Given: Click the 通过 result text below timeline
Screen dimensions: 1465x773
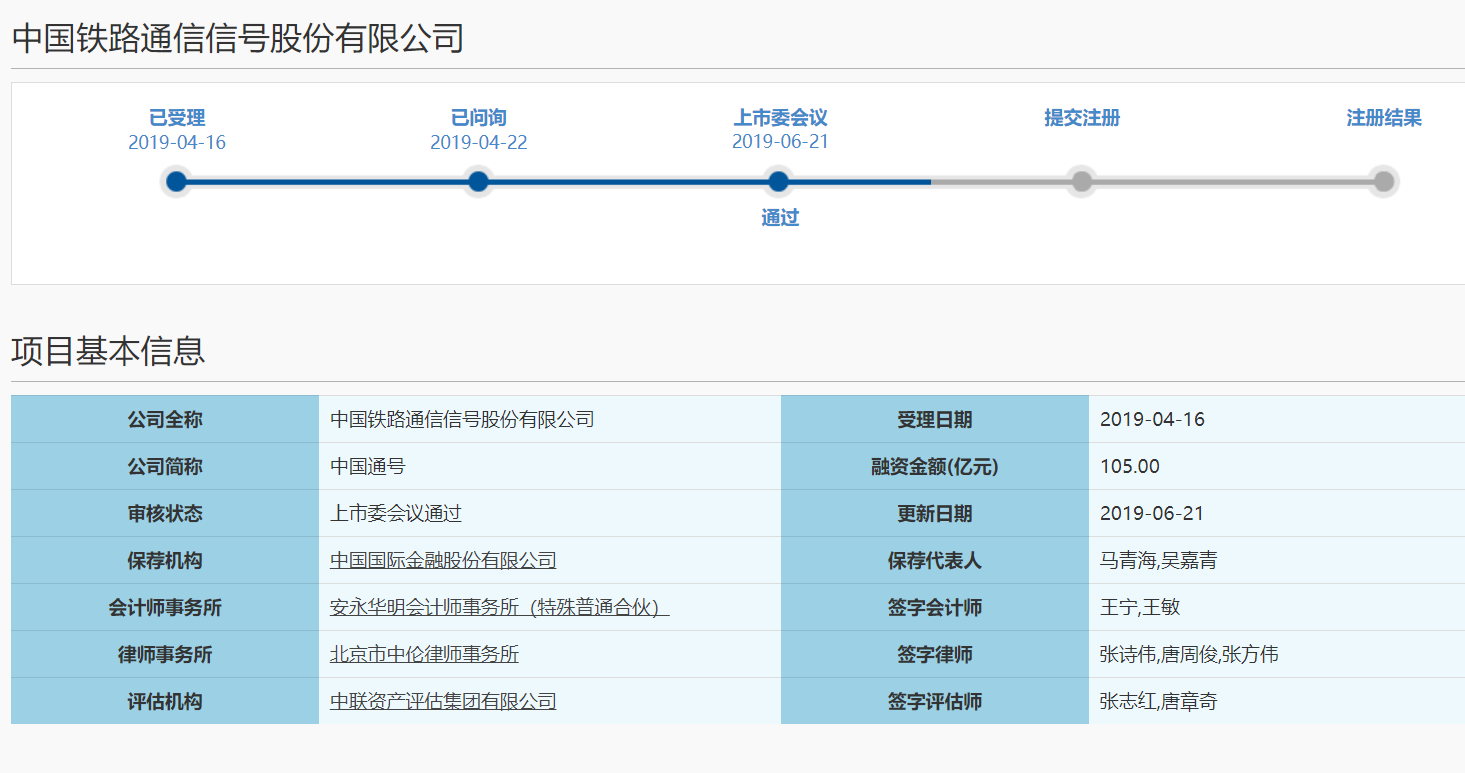Looking at the screenshot, I should coord(780,218).
